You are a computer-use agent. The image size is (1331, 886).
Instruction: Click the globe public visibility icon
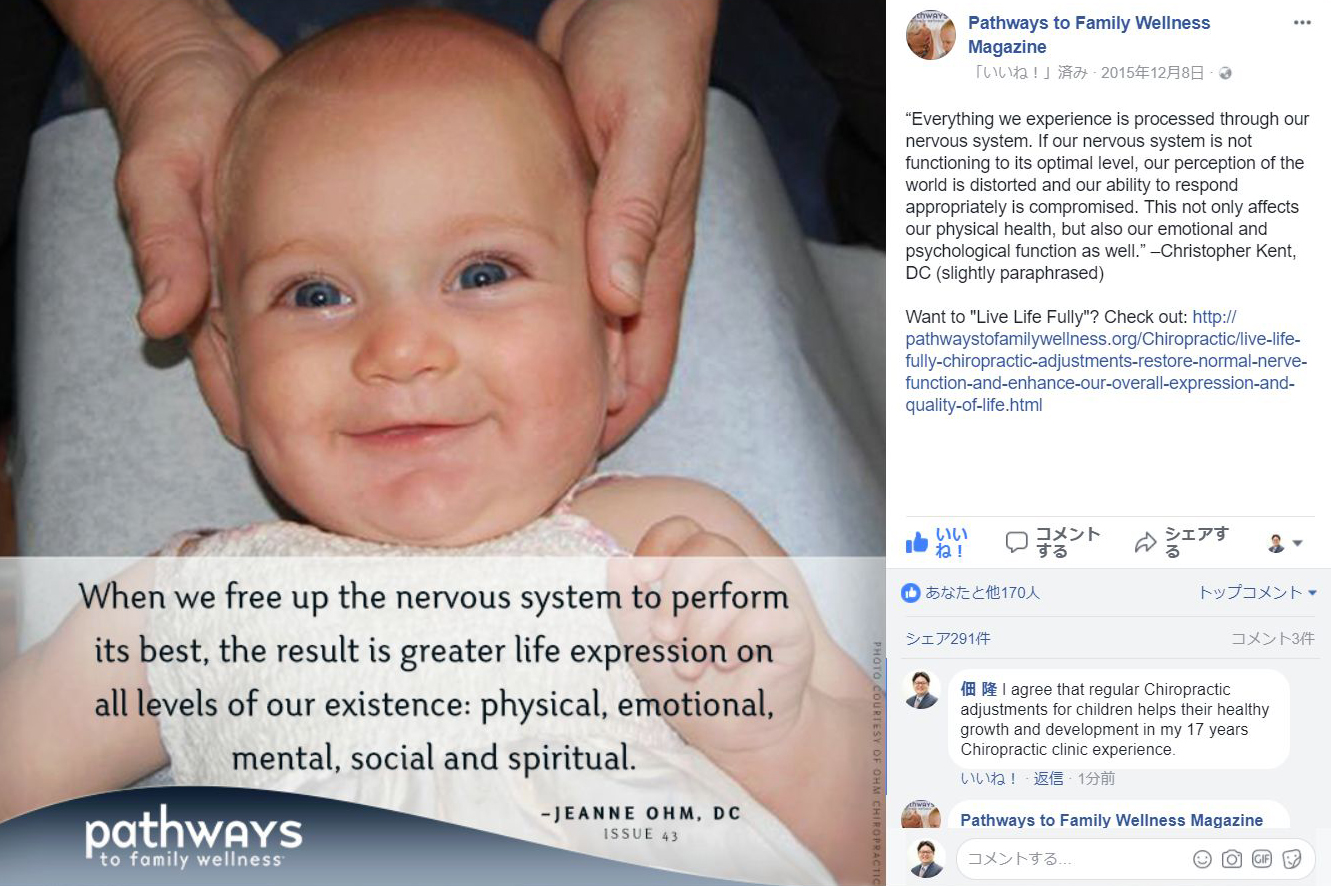1225,73
